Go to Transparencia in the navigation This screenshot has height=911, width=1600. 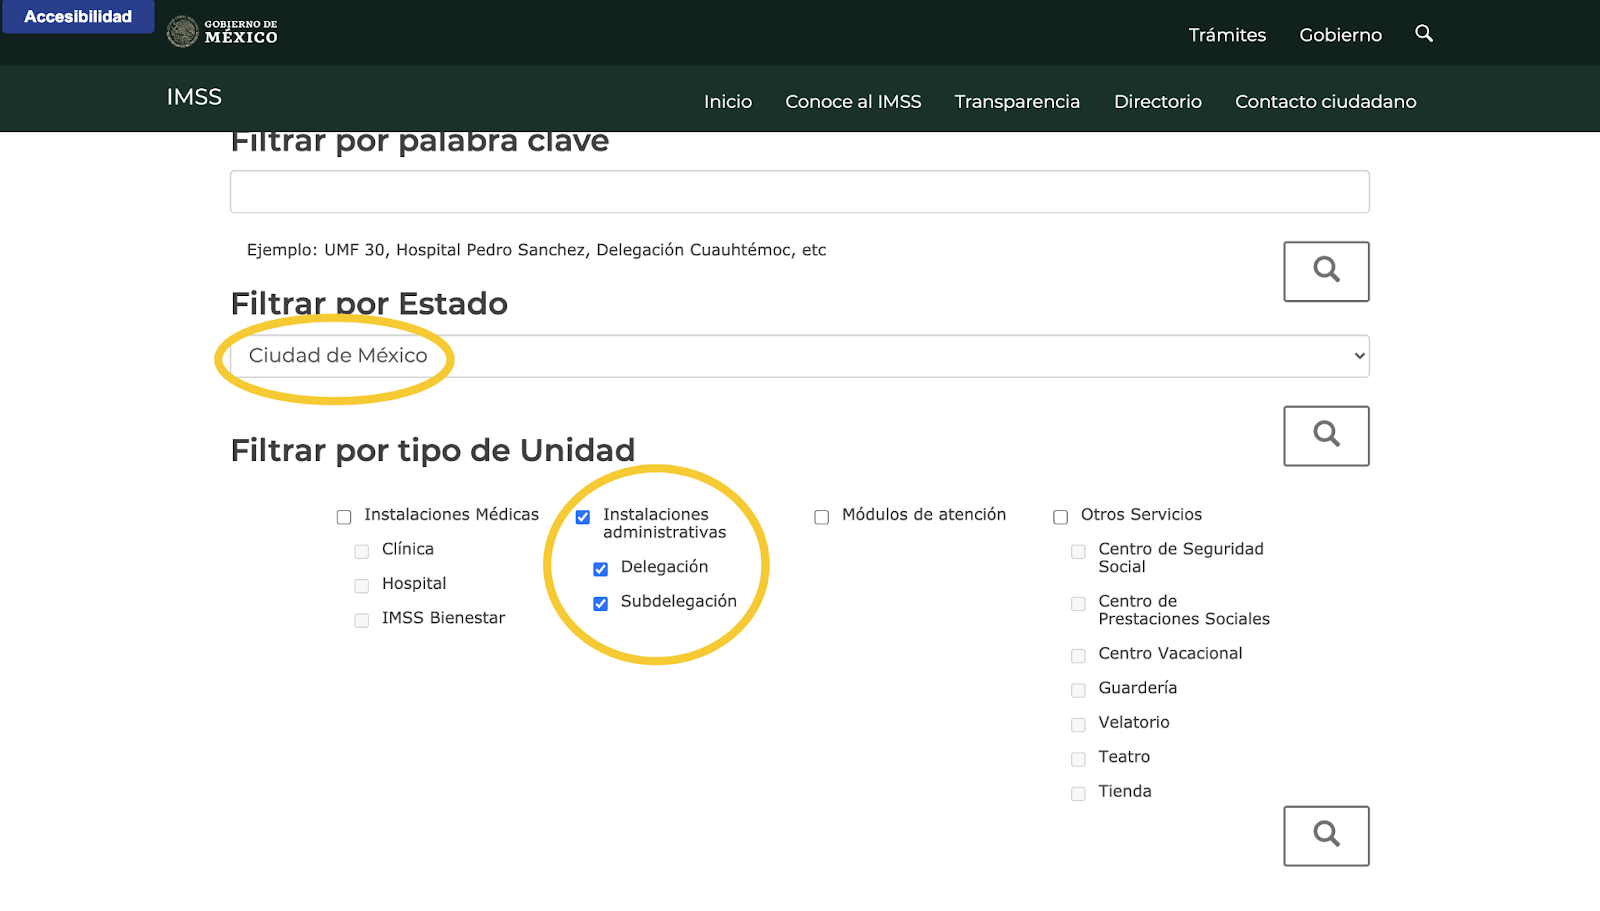[x=1016, y=102]
